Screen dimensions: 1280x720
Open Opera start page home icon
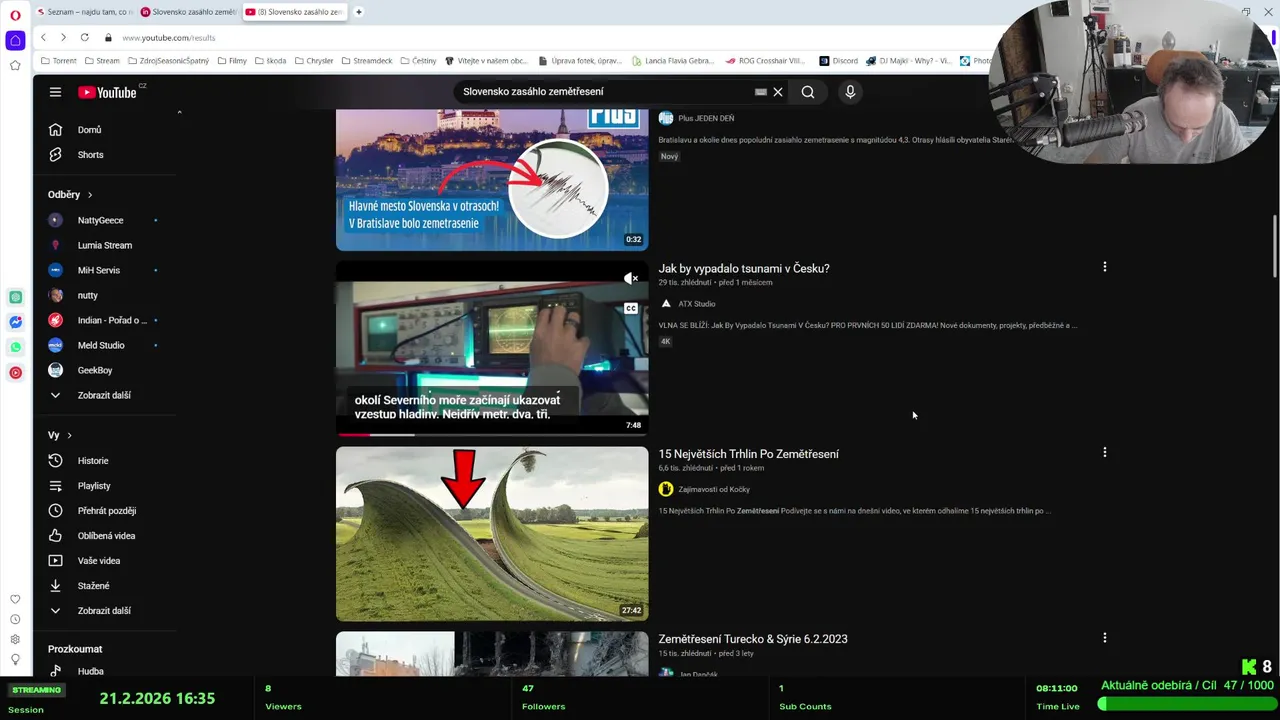coord(15,41)
